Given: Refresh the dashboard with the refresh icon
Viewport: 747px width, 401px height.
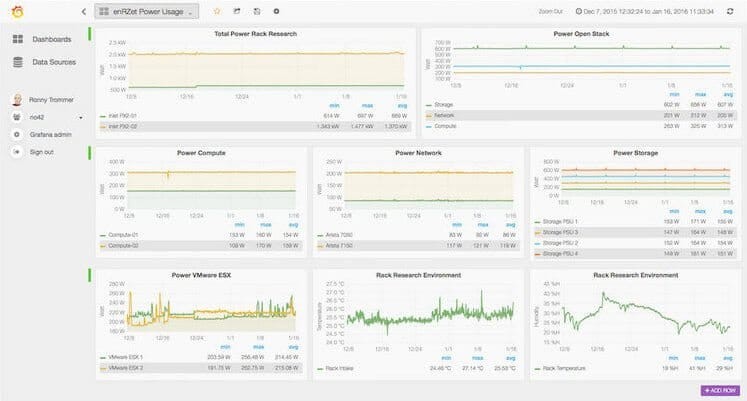Looking at the screenshot, I should (x=730, y=11).
